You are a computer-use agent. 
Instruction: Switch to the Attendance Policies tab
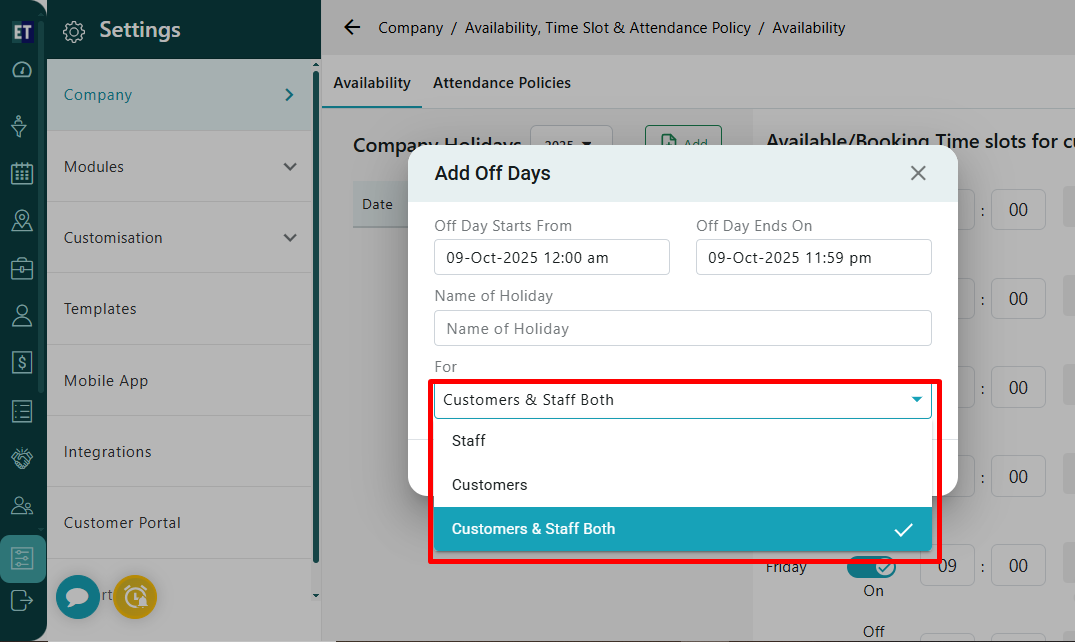pos(502,83)
